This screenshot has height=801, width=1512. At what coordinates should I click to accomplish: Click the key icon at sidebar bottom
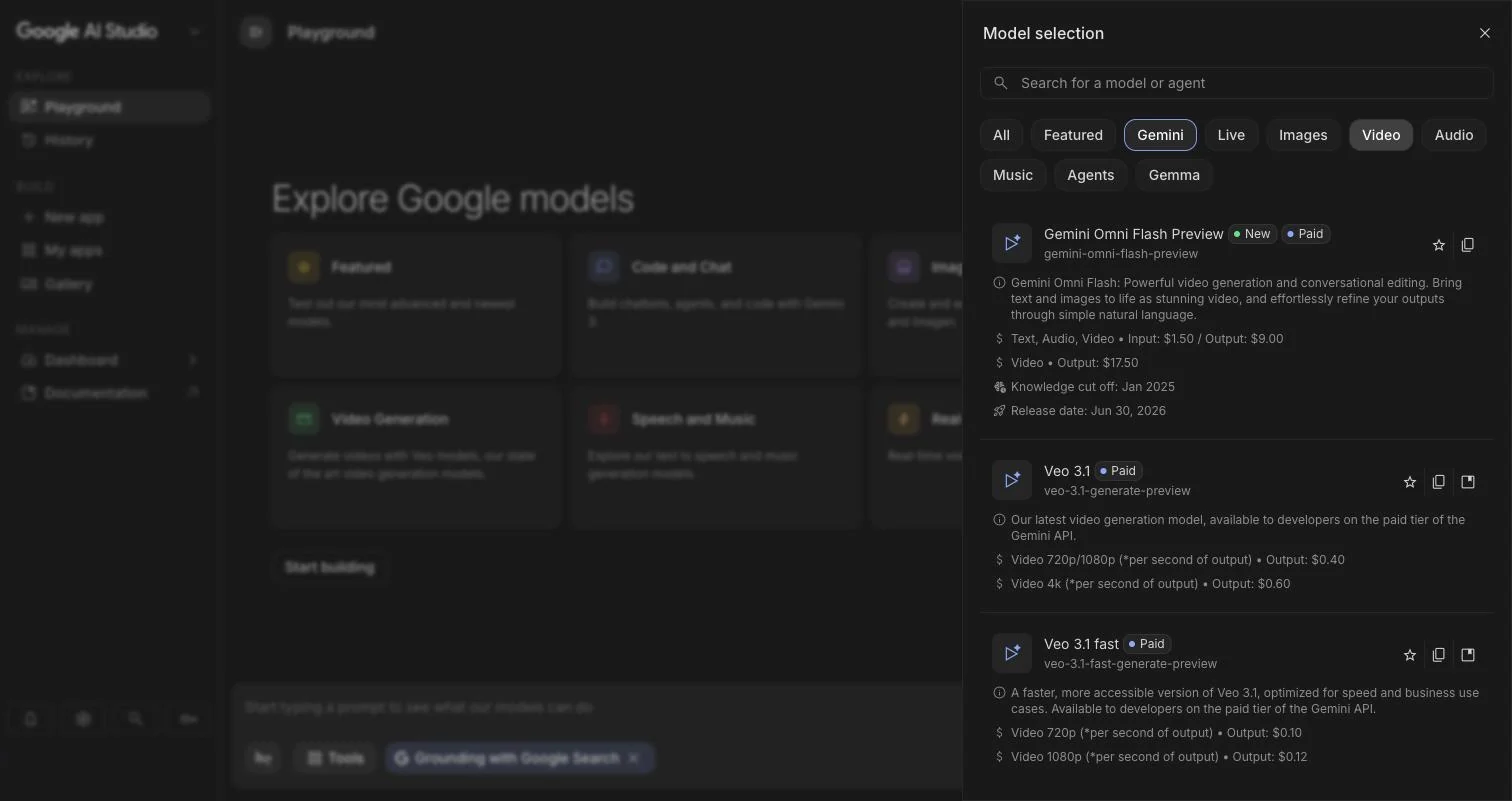(188, 718)
